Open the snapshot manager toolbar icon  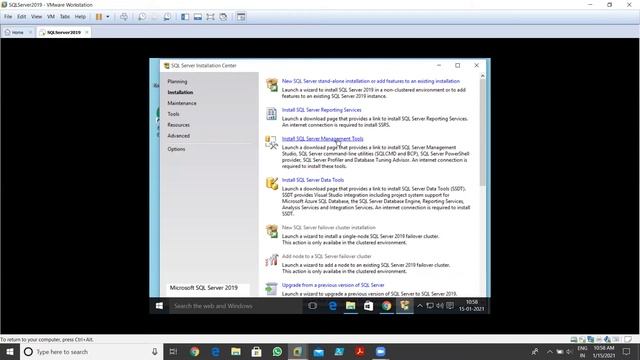click(167, 17)
